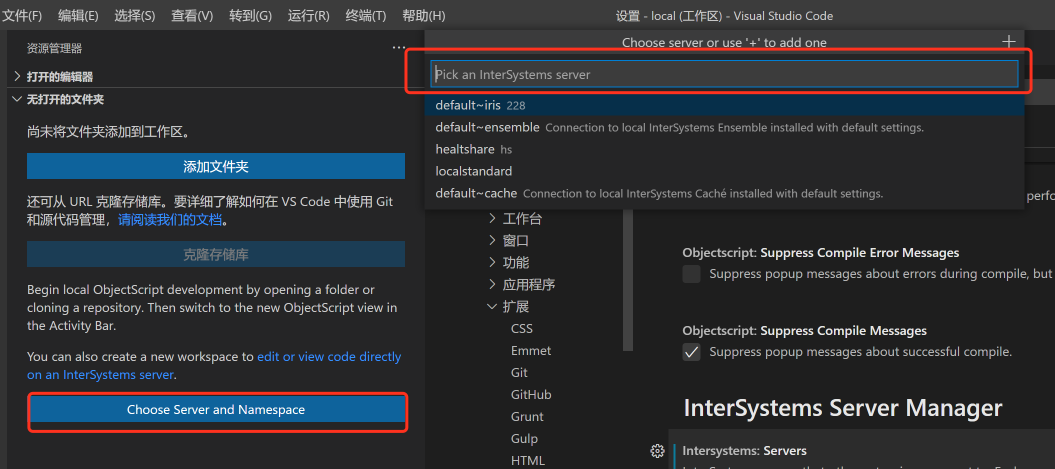Select the default~cache server entry
The height and width of the screenshot is (469, 1055).
pyautogui.click(x=724, y=193)
